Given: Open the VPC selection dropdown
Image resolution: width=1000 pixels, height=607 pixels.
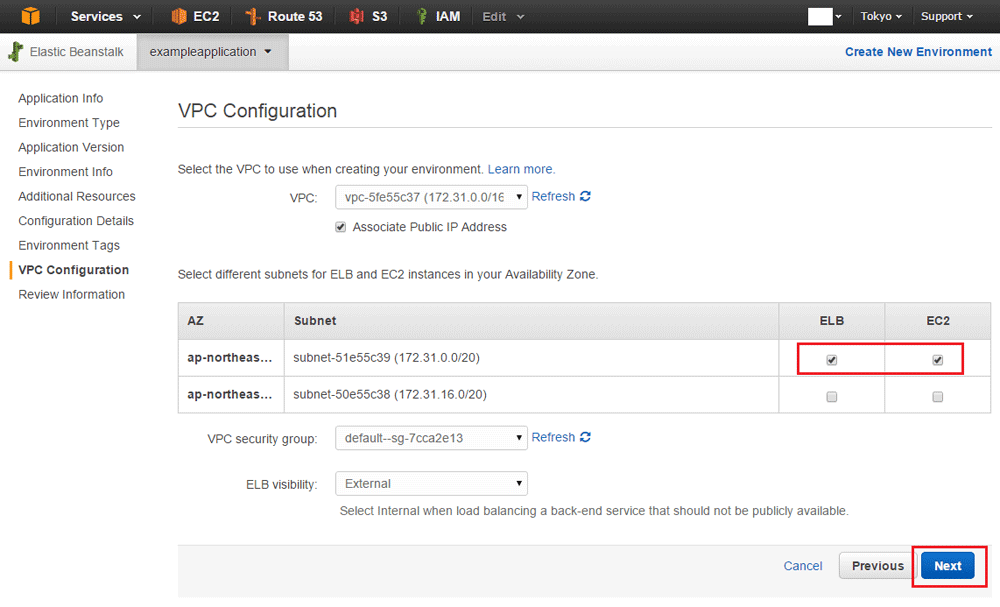Looking at the screenshot, I should pos(431,197).
